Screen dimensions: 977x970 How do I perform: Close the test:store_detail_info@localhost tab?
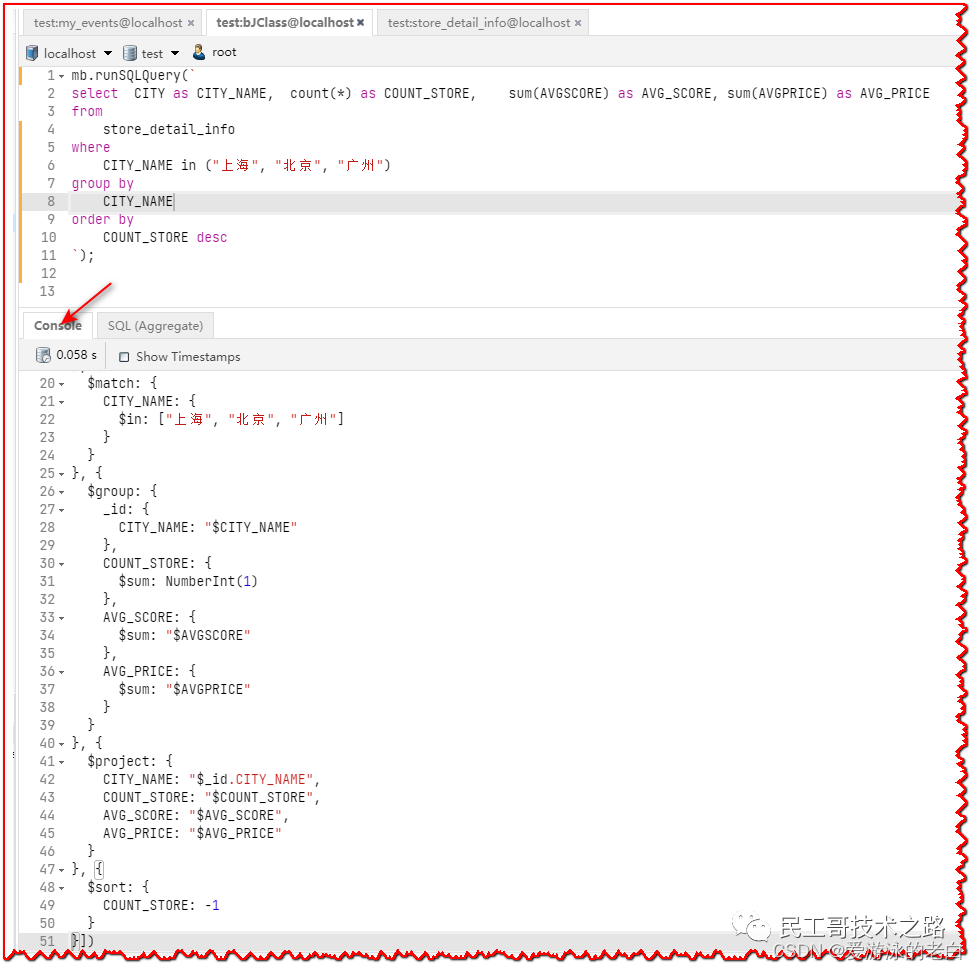coord(578,23)
